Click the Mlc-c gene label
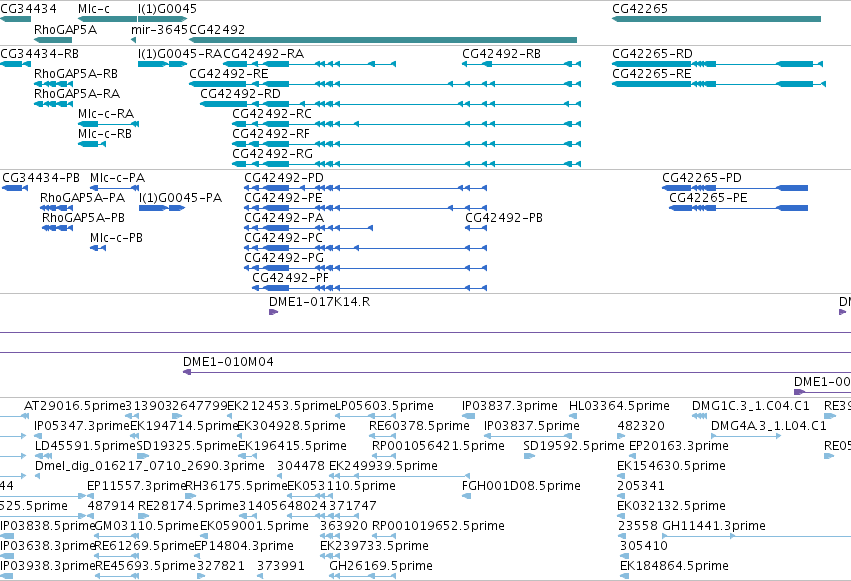This screenshot has height=581, width=851. (x=94, y=9)
